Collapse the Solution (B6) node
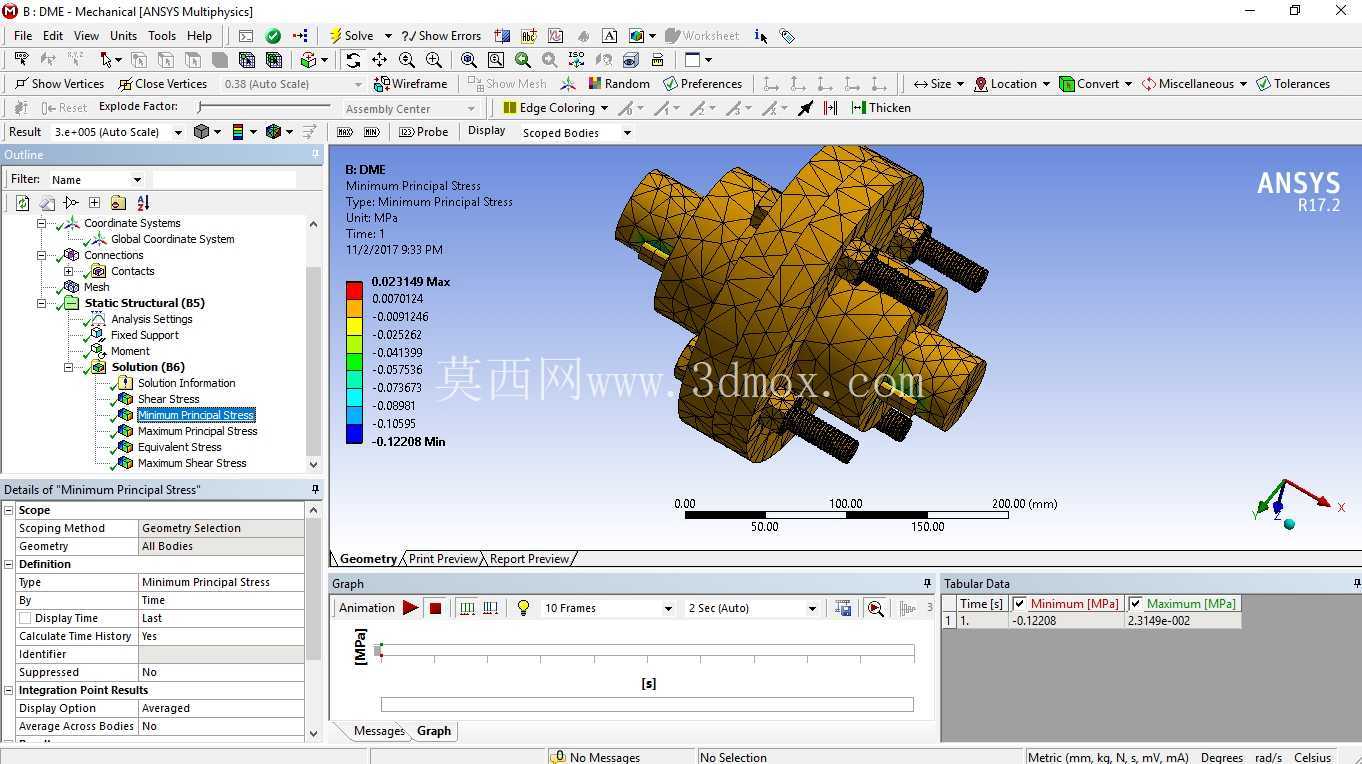The height and width of the screenshot is (764, 1362). tap(68, 367)
